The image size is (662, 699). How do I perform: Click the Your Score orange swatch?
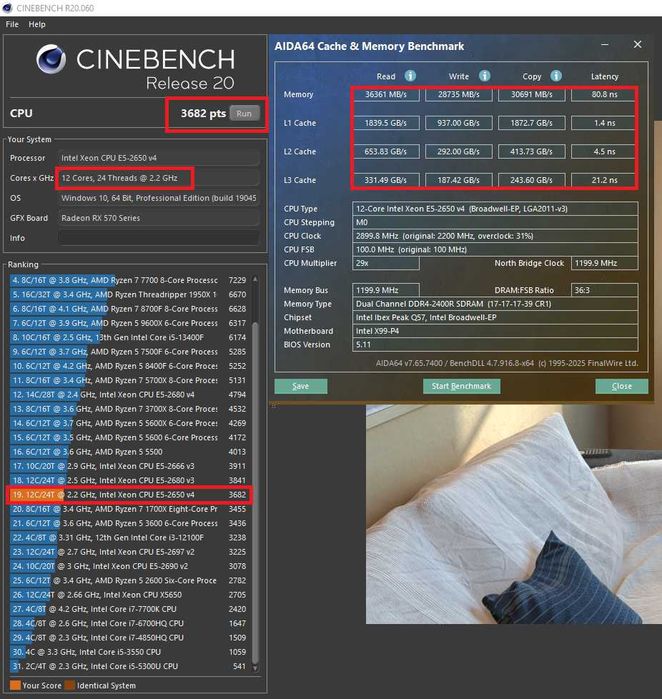[x=15, y=685]
